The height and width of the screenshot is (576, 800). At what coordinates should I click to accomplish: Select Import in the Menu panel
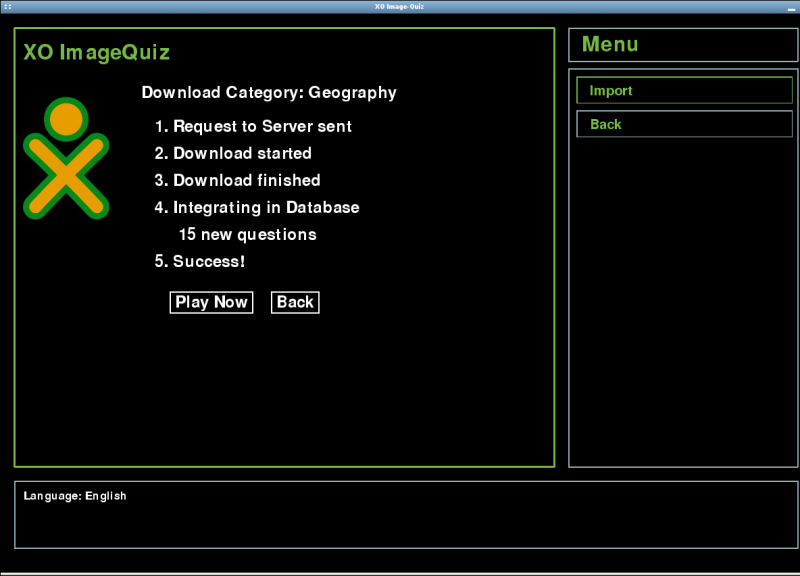(684, 91)
